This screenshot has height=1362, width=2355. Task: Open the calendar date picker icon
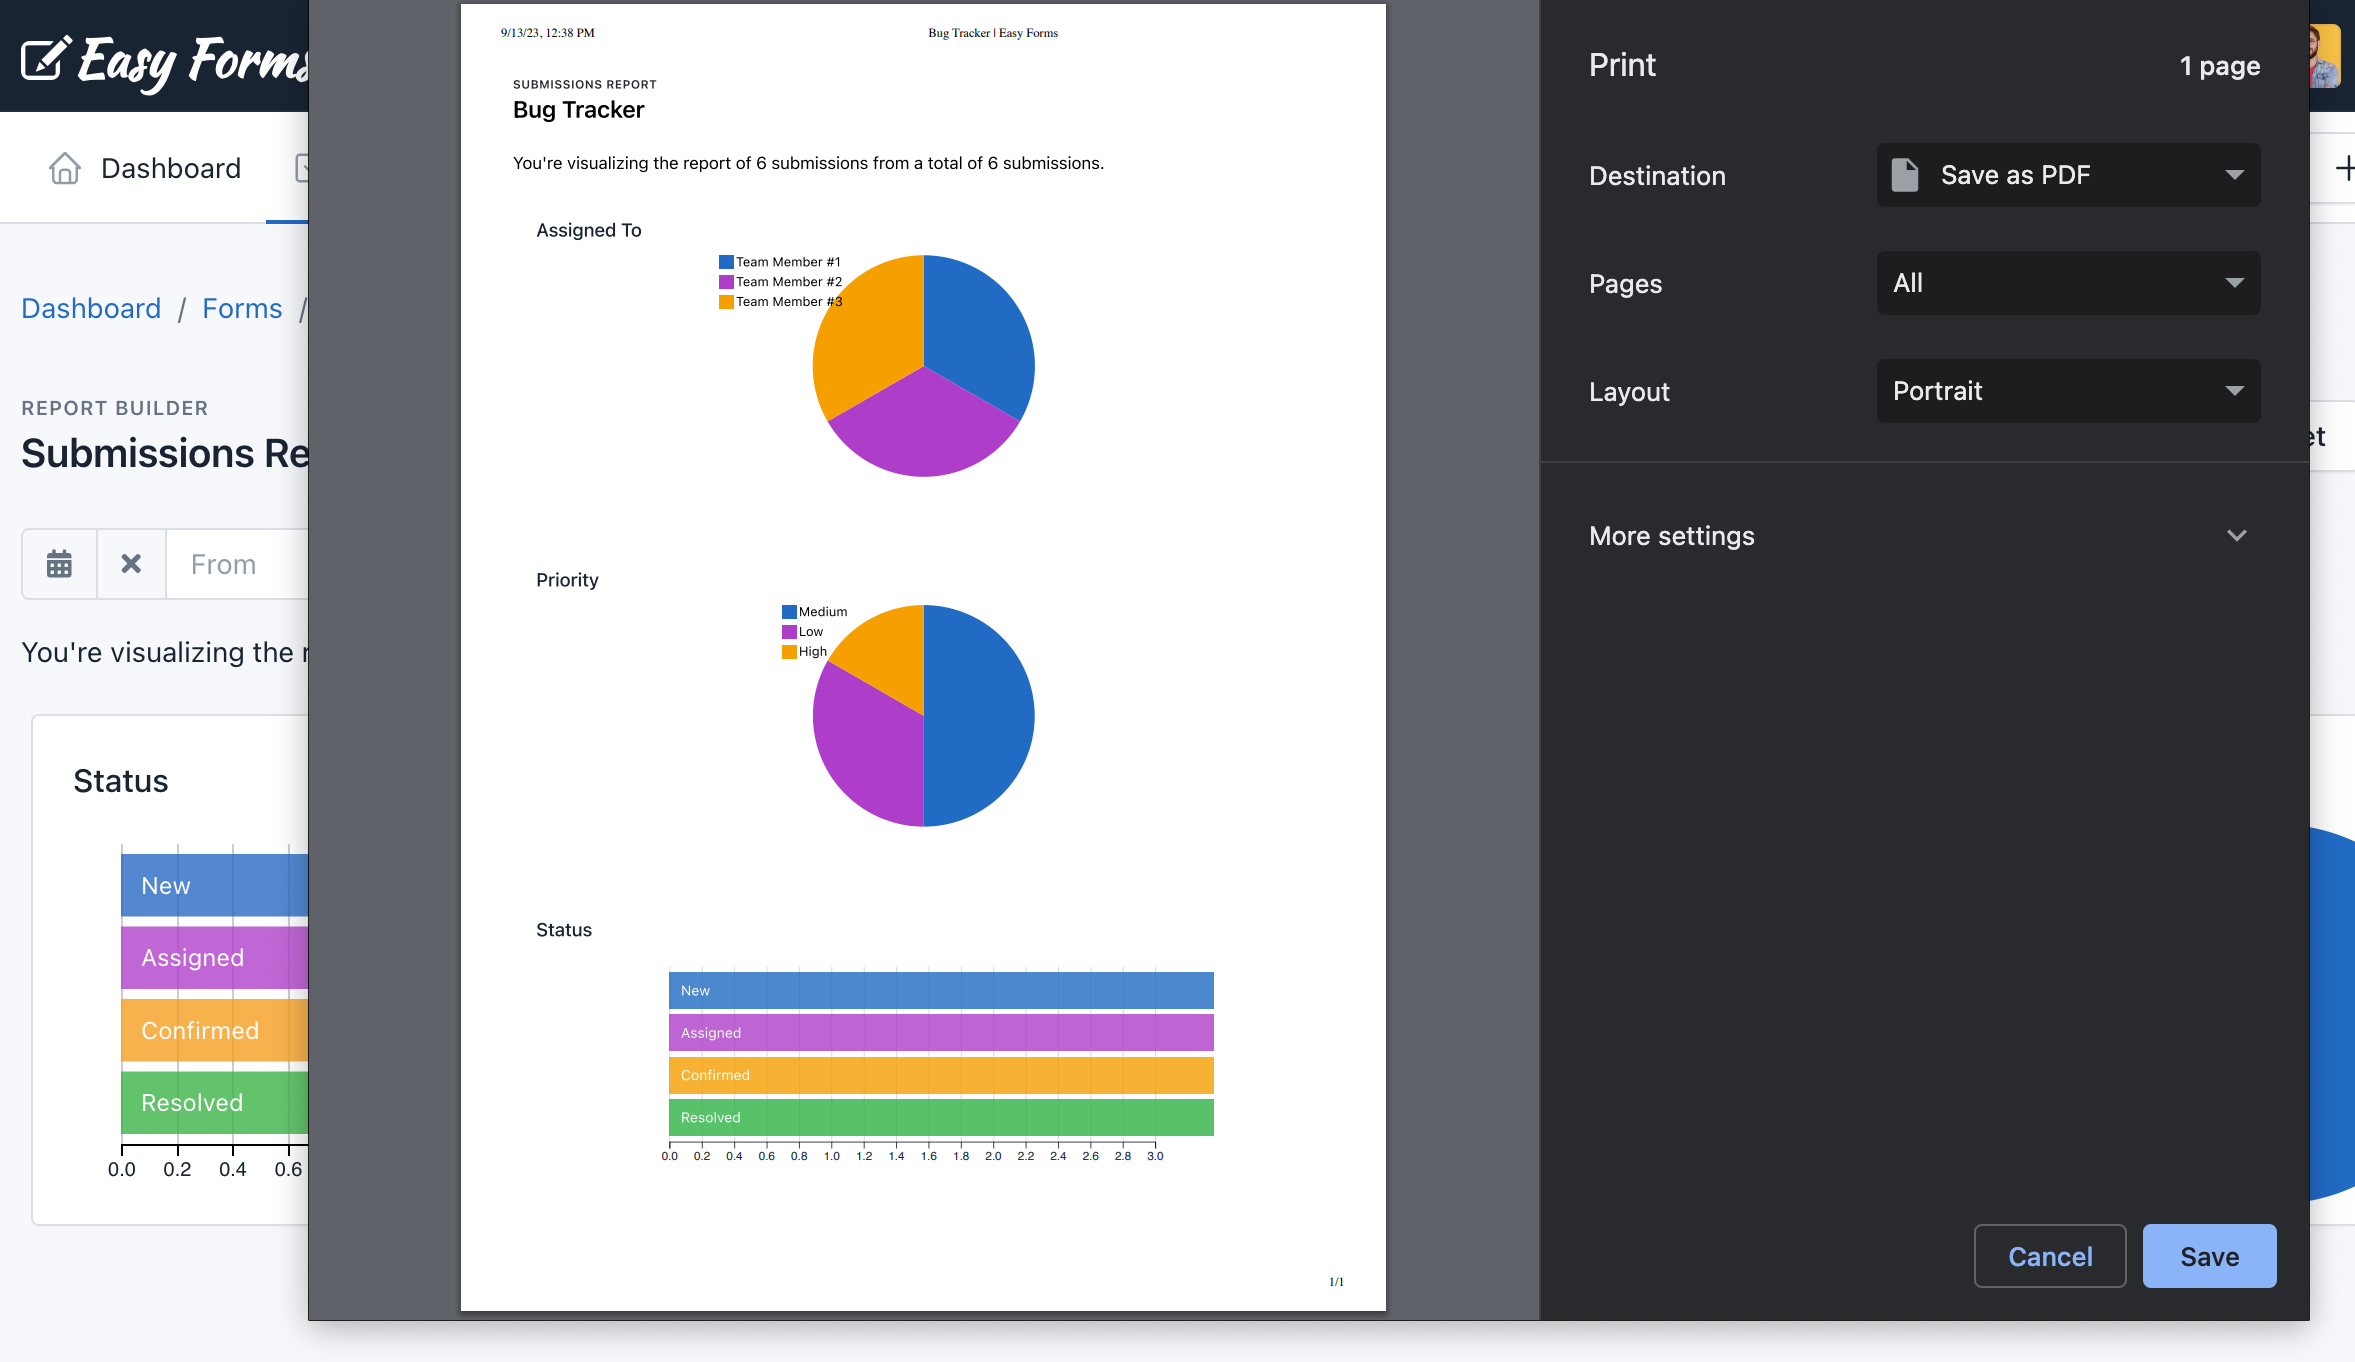pyautogui.click(x=58, y=563)
